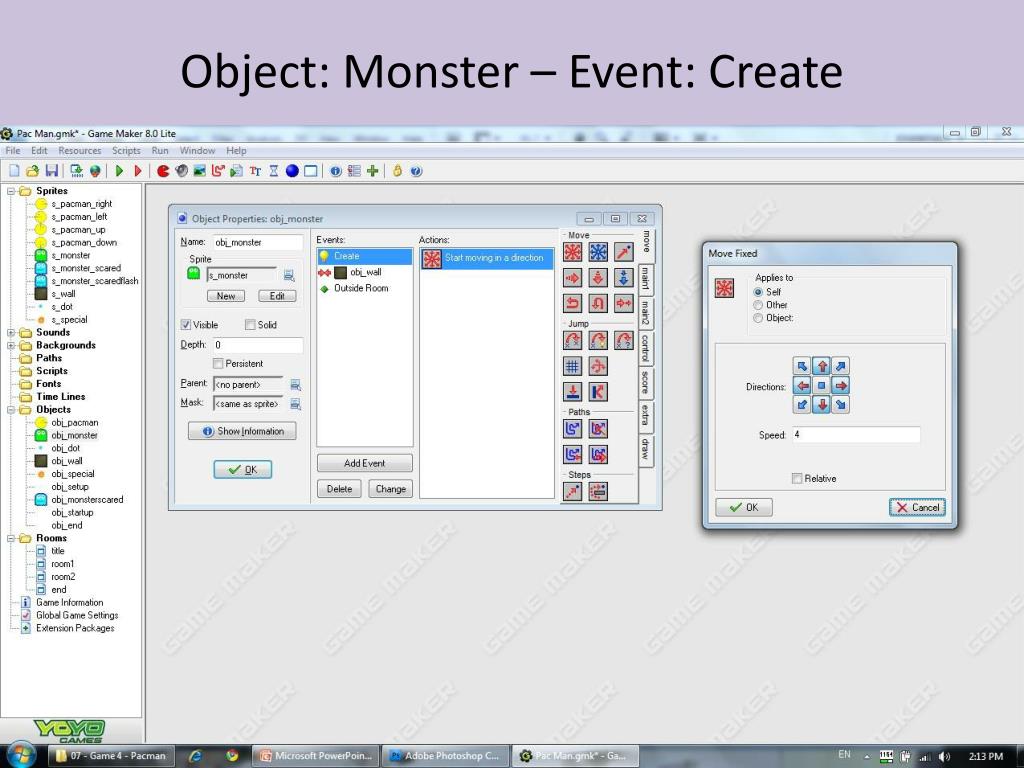
Task: Select the Jump to Start action icon
Action: click(x=598, y=340)
